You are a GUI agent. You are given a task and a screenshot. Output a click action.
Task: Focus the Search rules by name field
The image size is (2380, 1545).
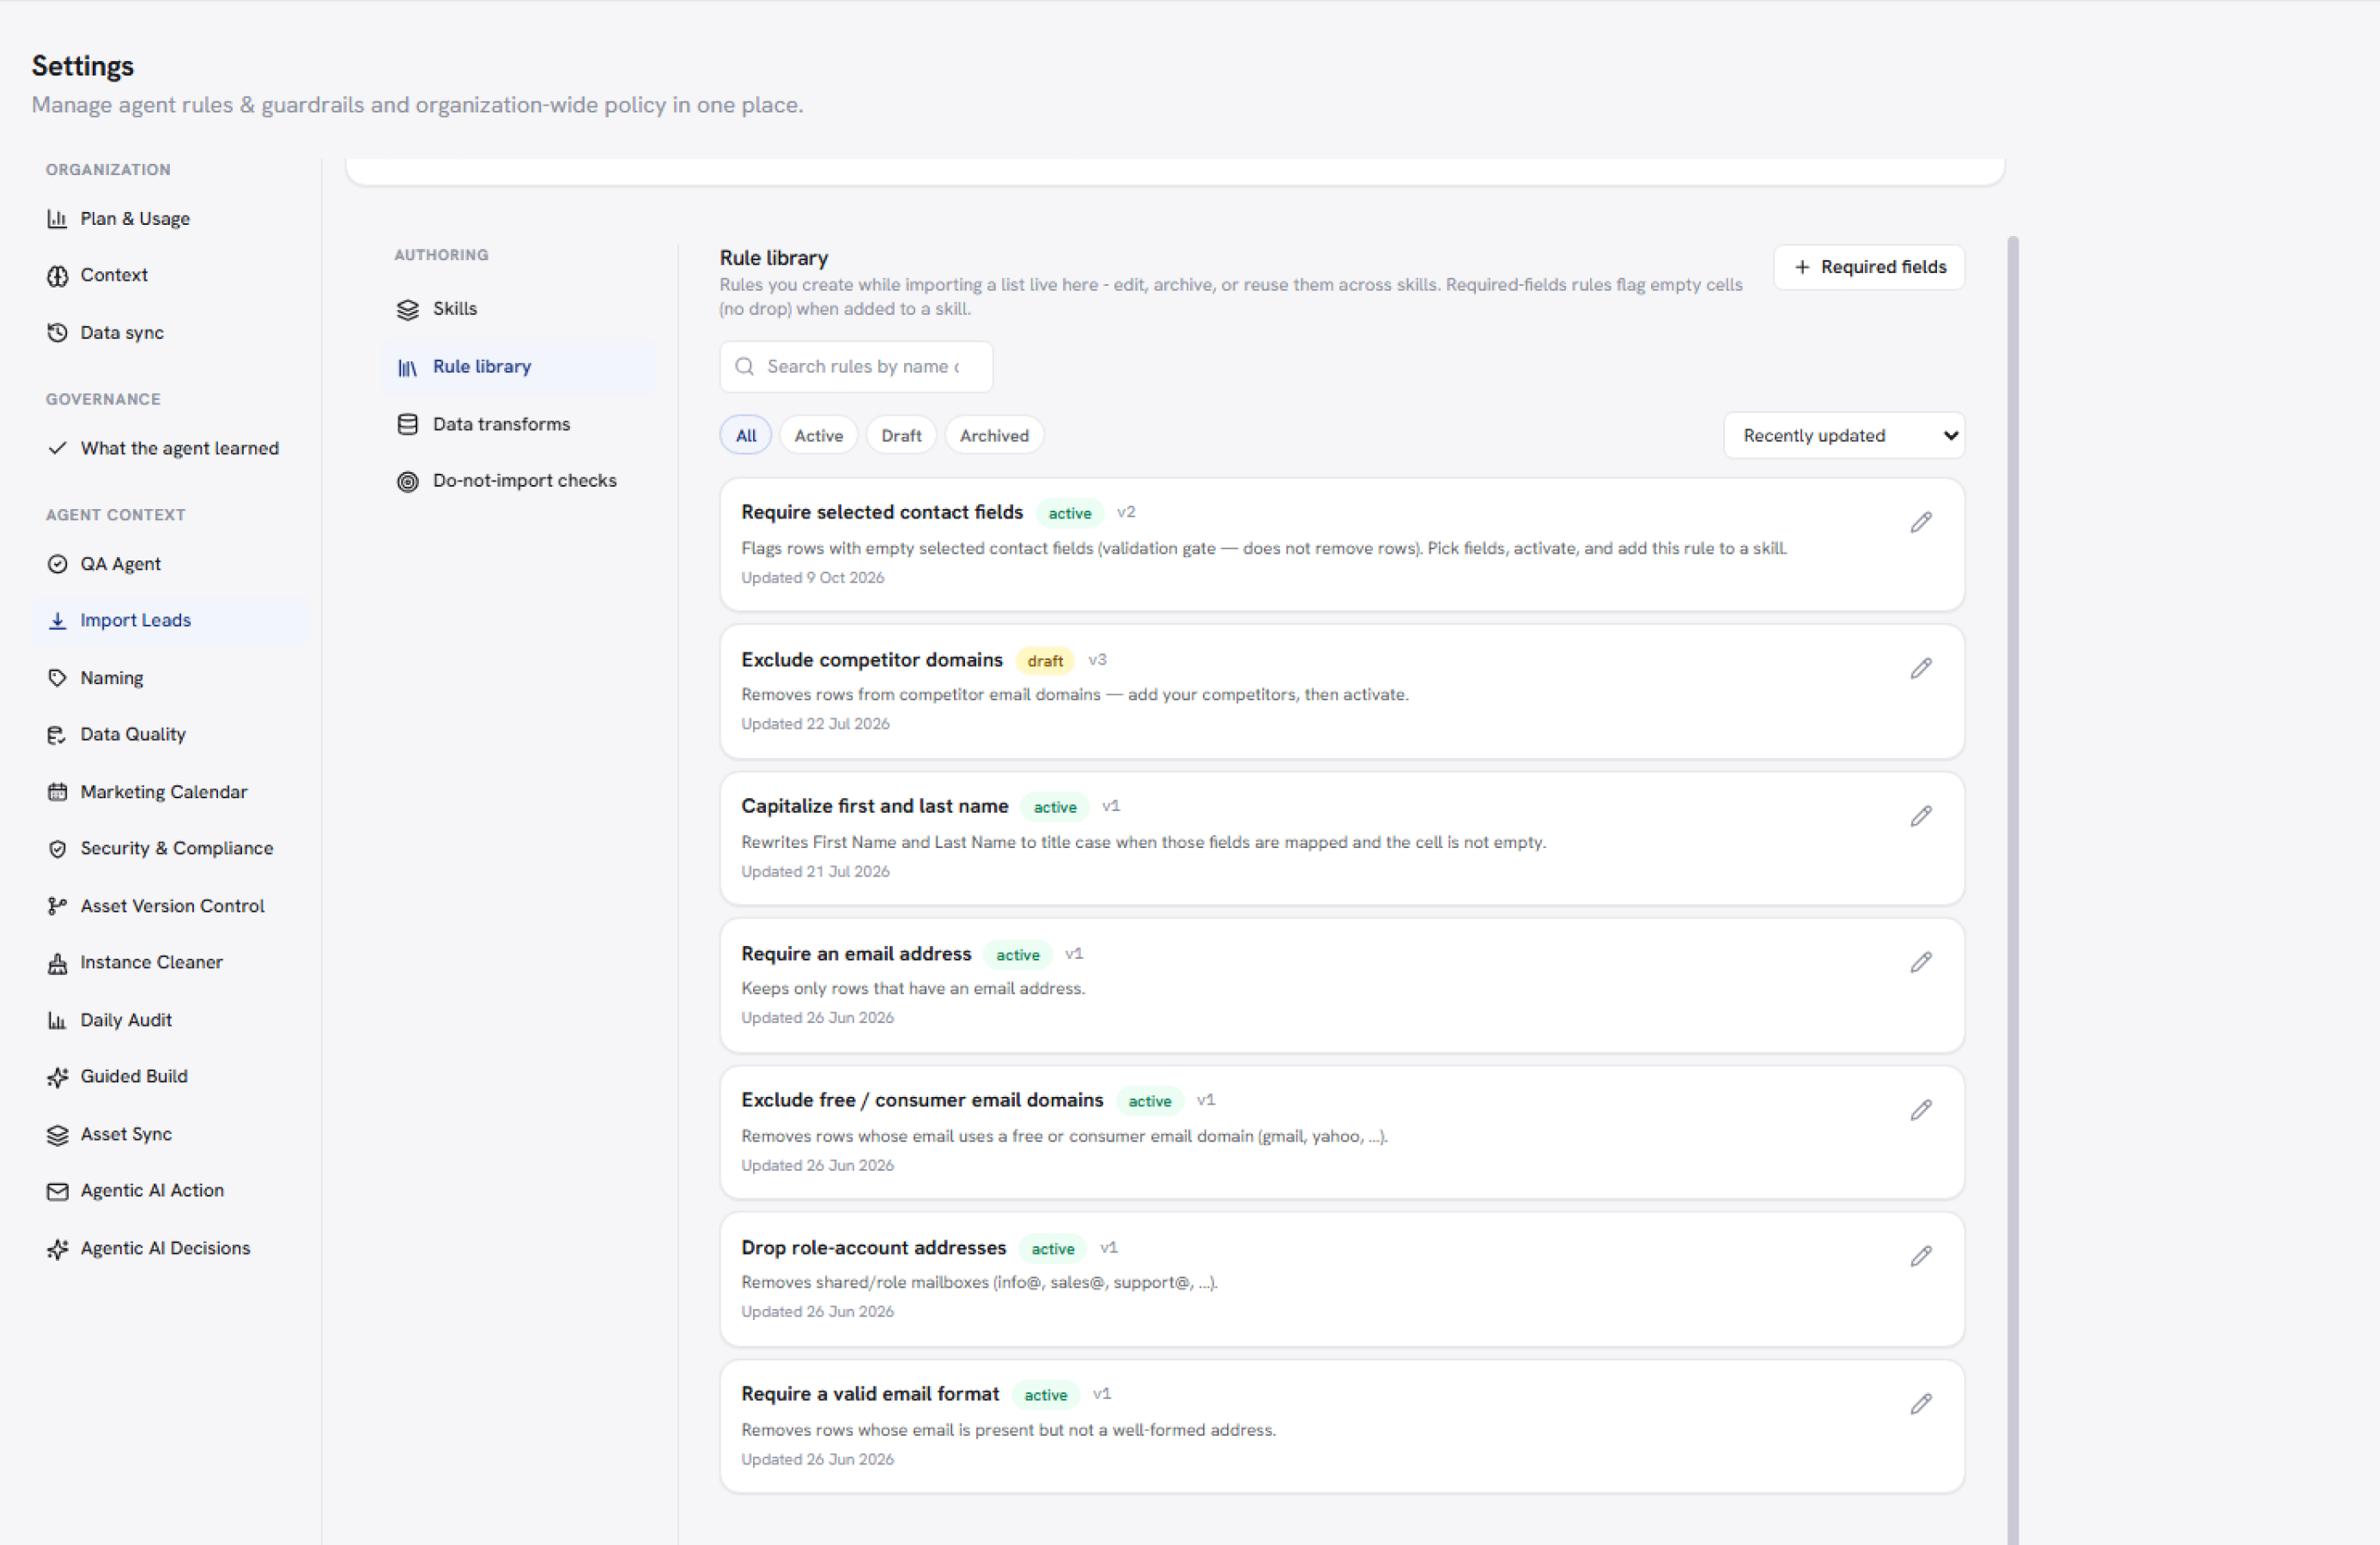pyautogui.click(x=856, y=367)
